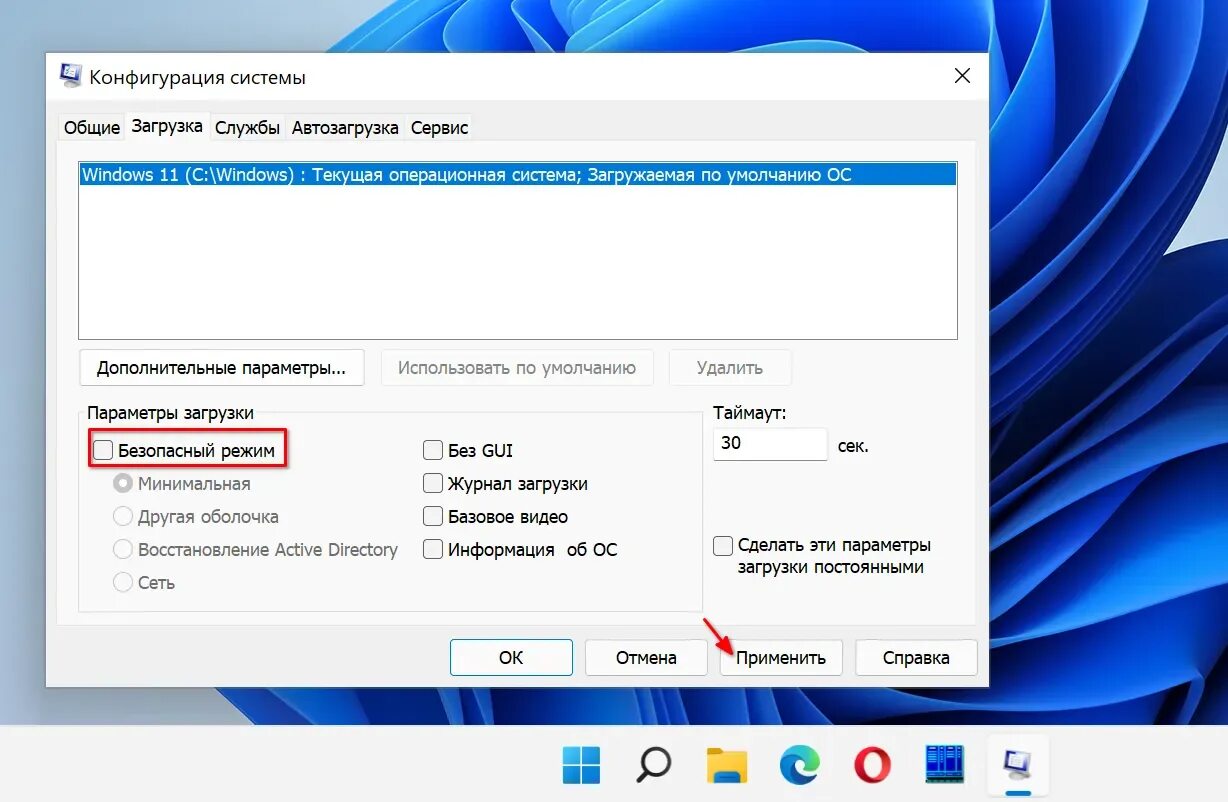Check Сделать эти параметры загрузки постоянными
Screen dimensions: 1228x802
pyautogui.click(x=723, y=546)
